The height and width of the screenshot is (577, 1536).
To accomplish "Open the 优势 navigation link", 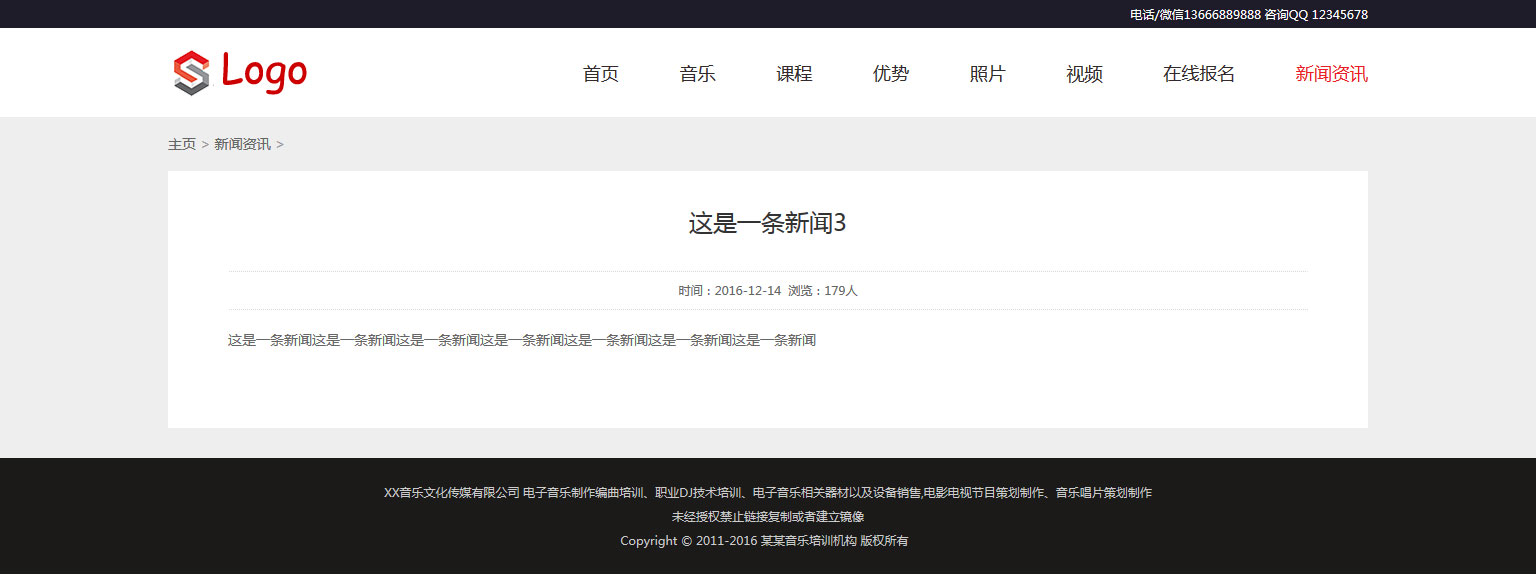I will 890,74.
